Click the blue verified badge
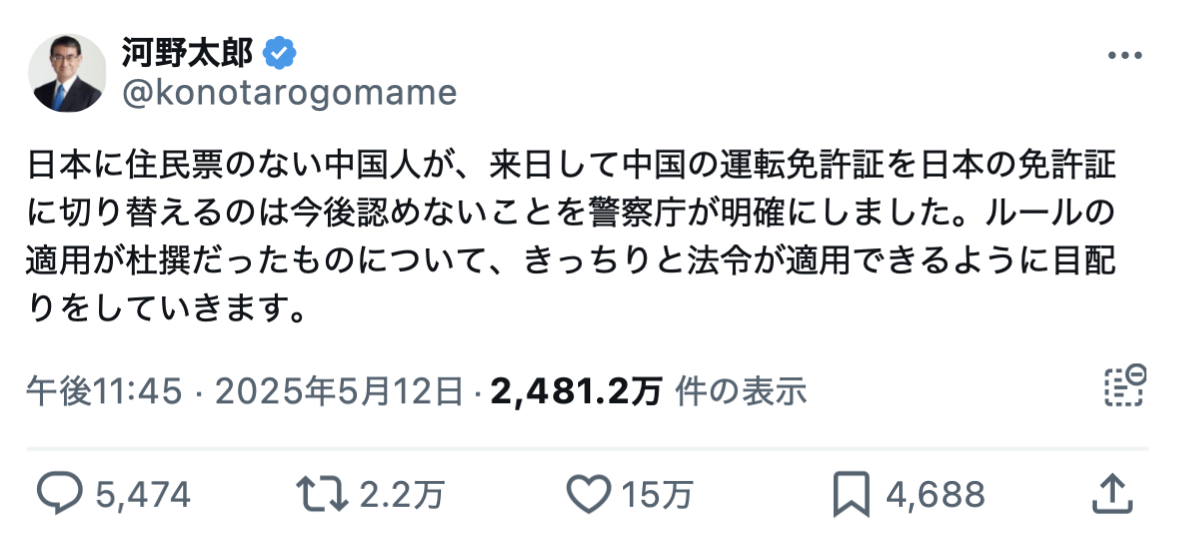Viewport: 1180px width, 534px height. (x=279, y=53)
